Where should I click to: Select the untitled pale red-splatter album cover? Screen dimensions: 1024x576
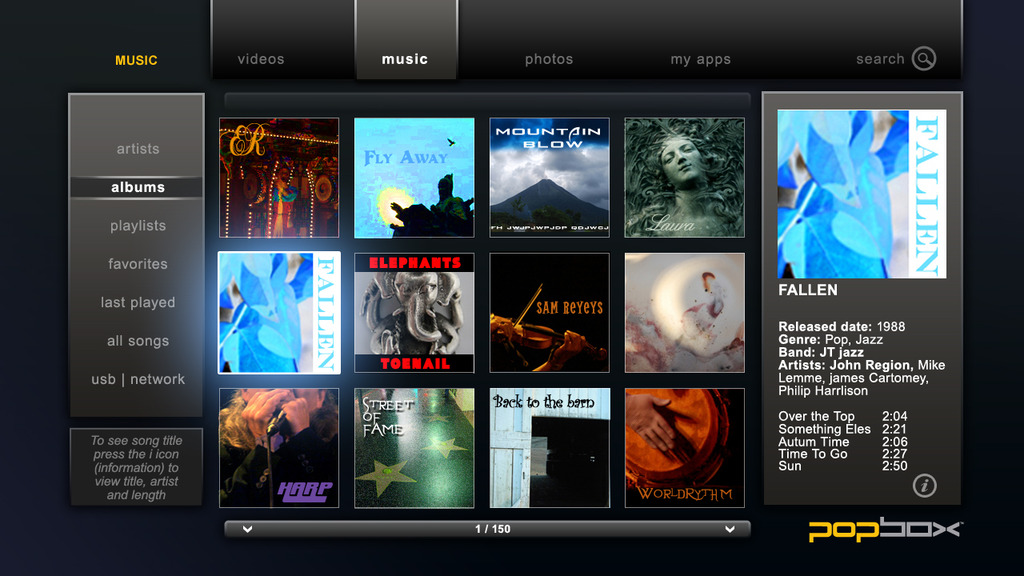tap(684, 313)
